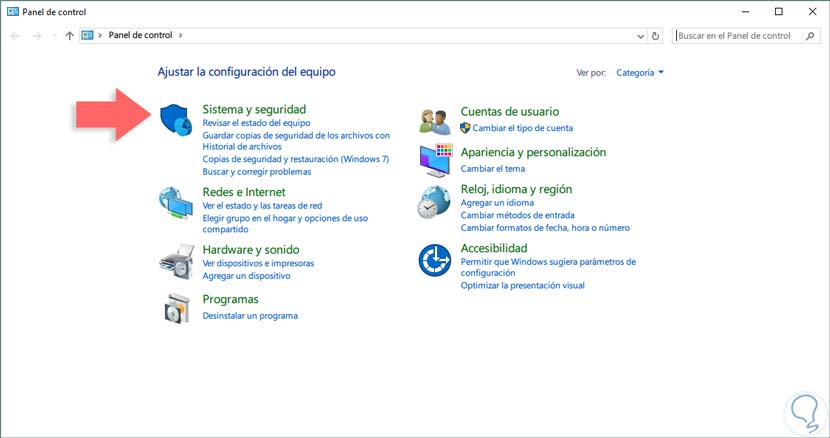Open Elegir grupo en el hogar link
The width and height of the screenshot is (830, 438).
point(285,224)
